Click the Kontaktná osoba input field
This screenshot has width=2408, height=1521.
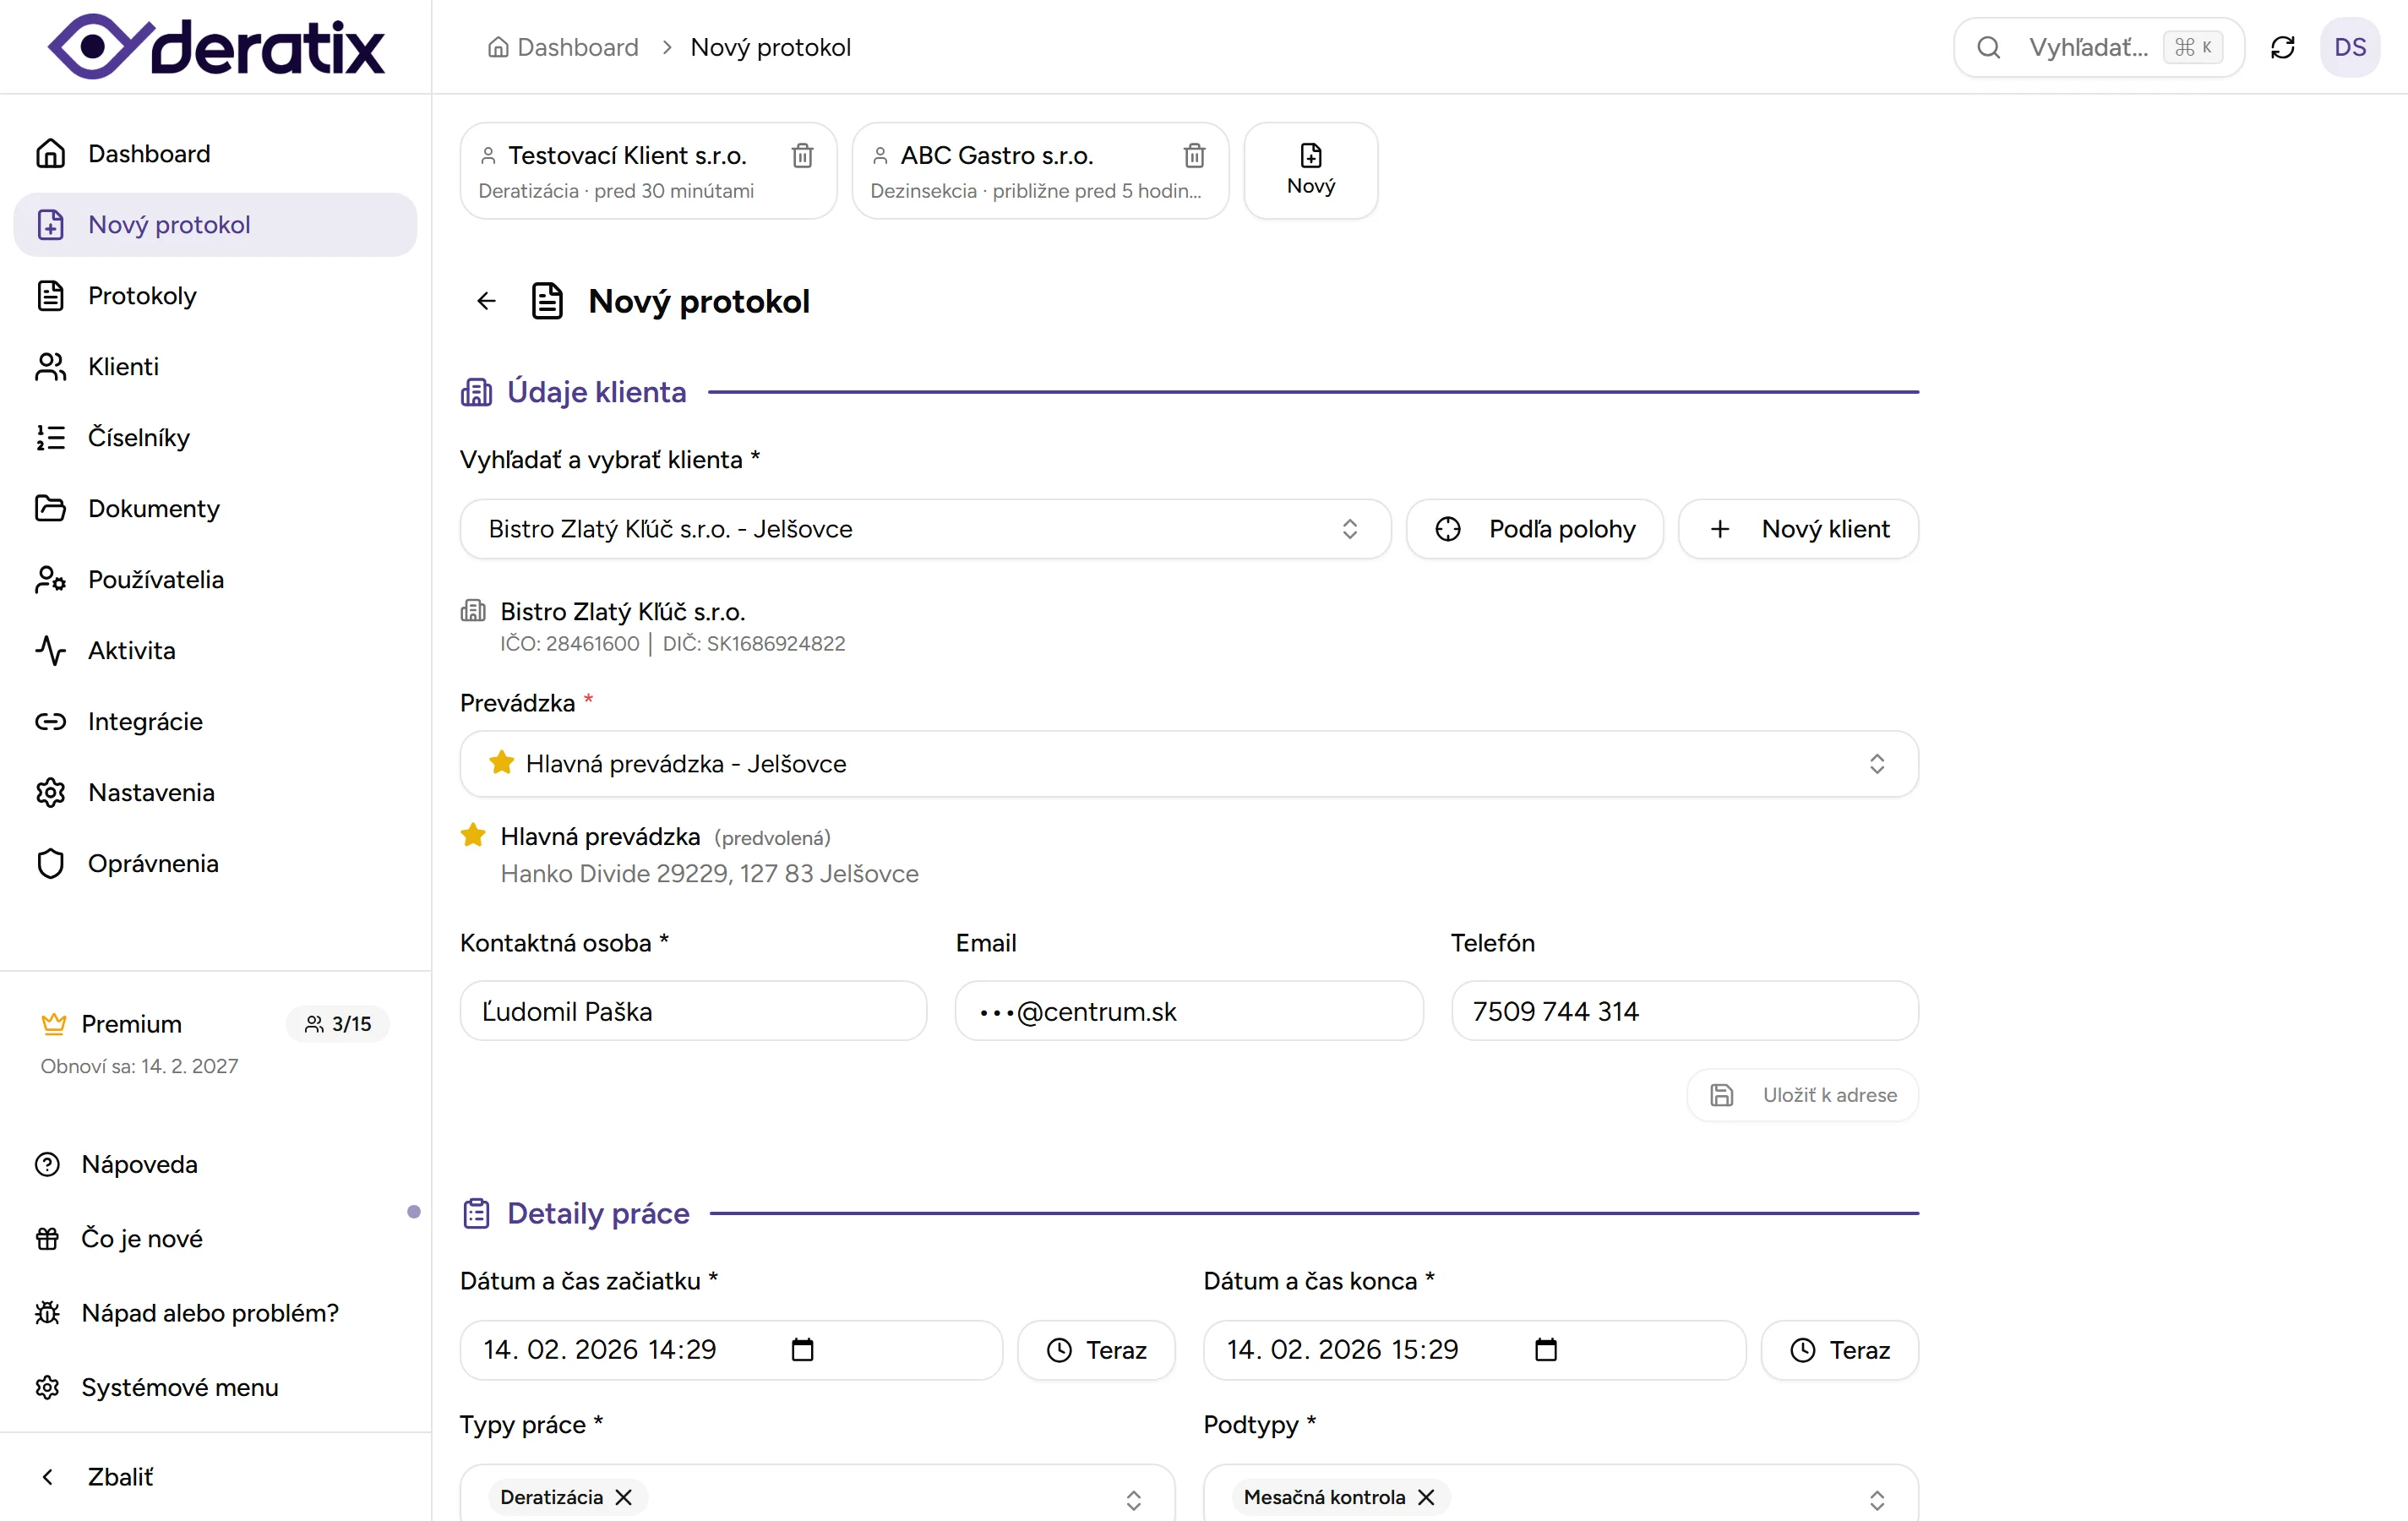(692, 1011)
